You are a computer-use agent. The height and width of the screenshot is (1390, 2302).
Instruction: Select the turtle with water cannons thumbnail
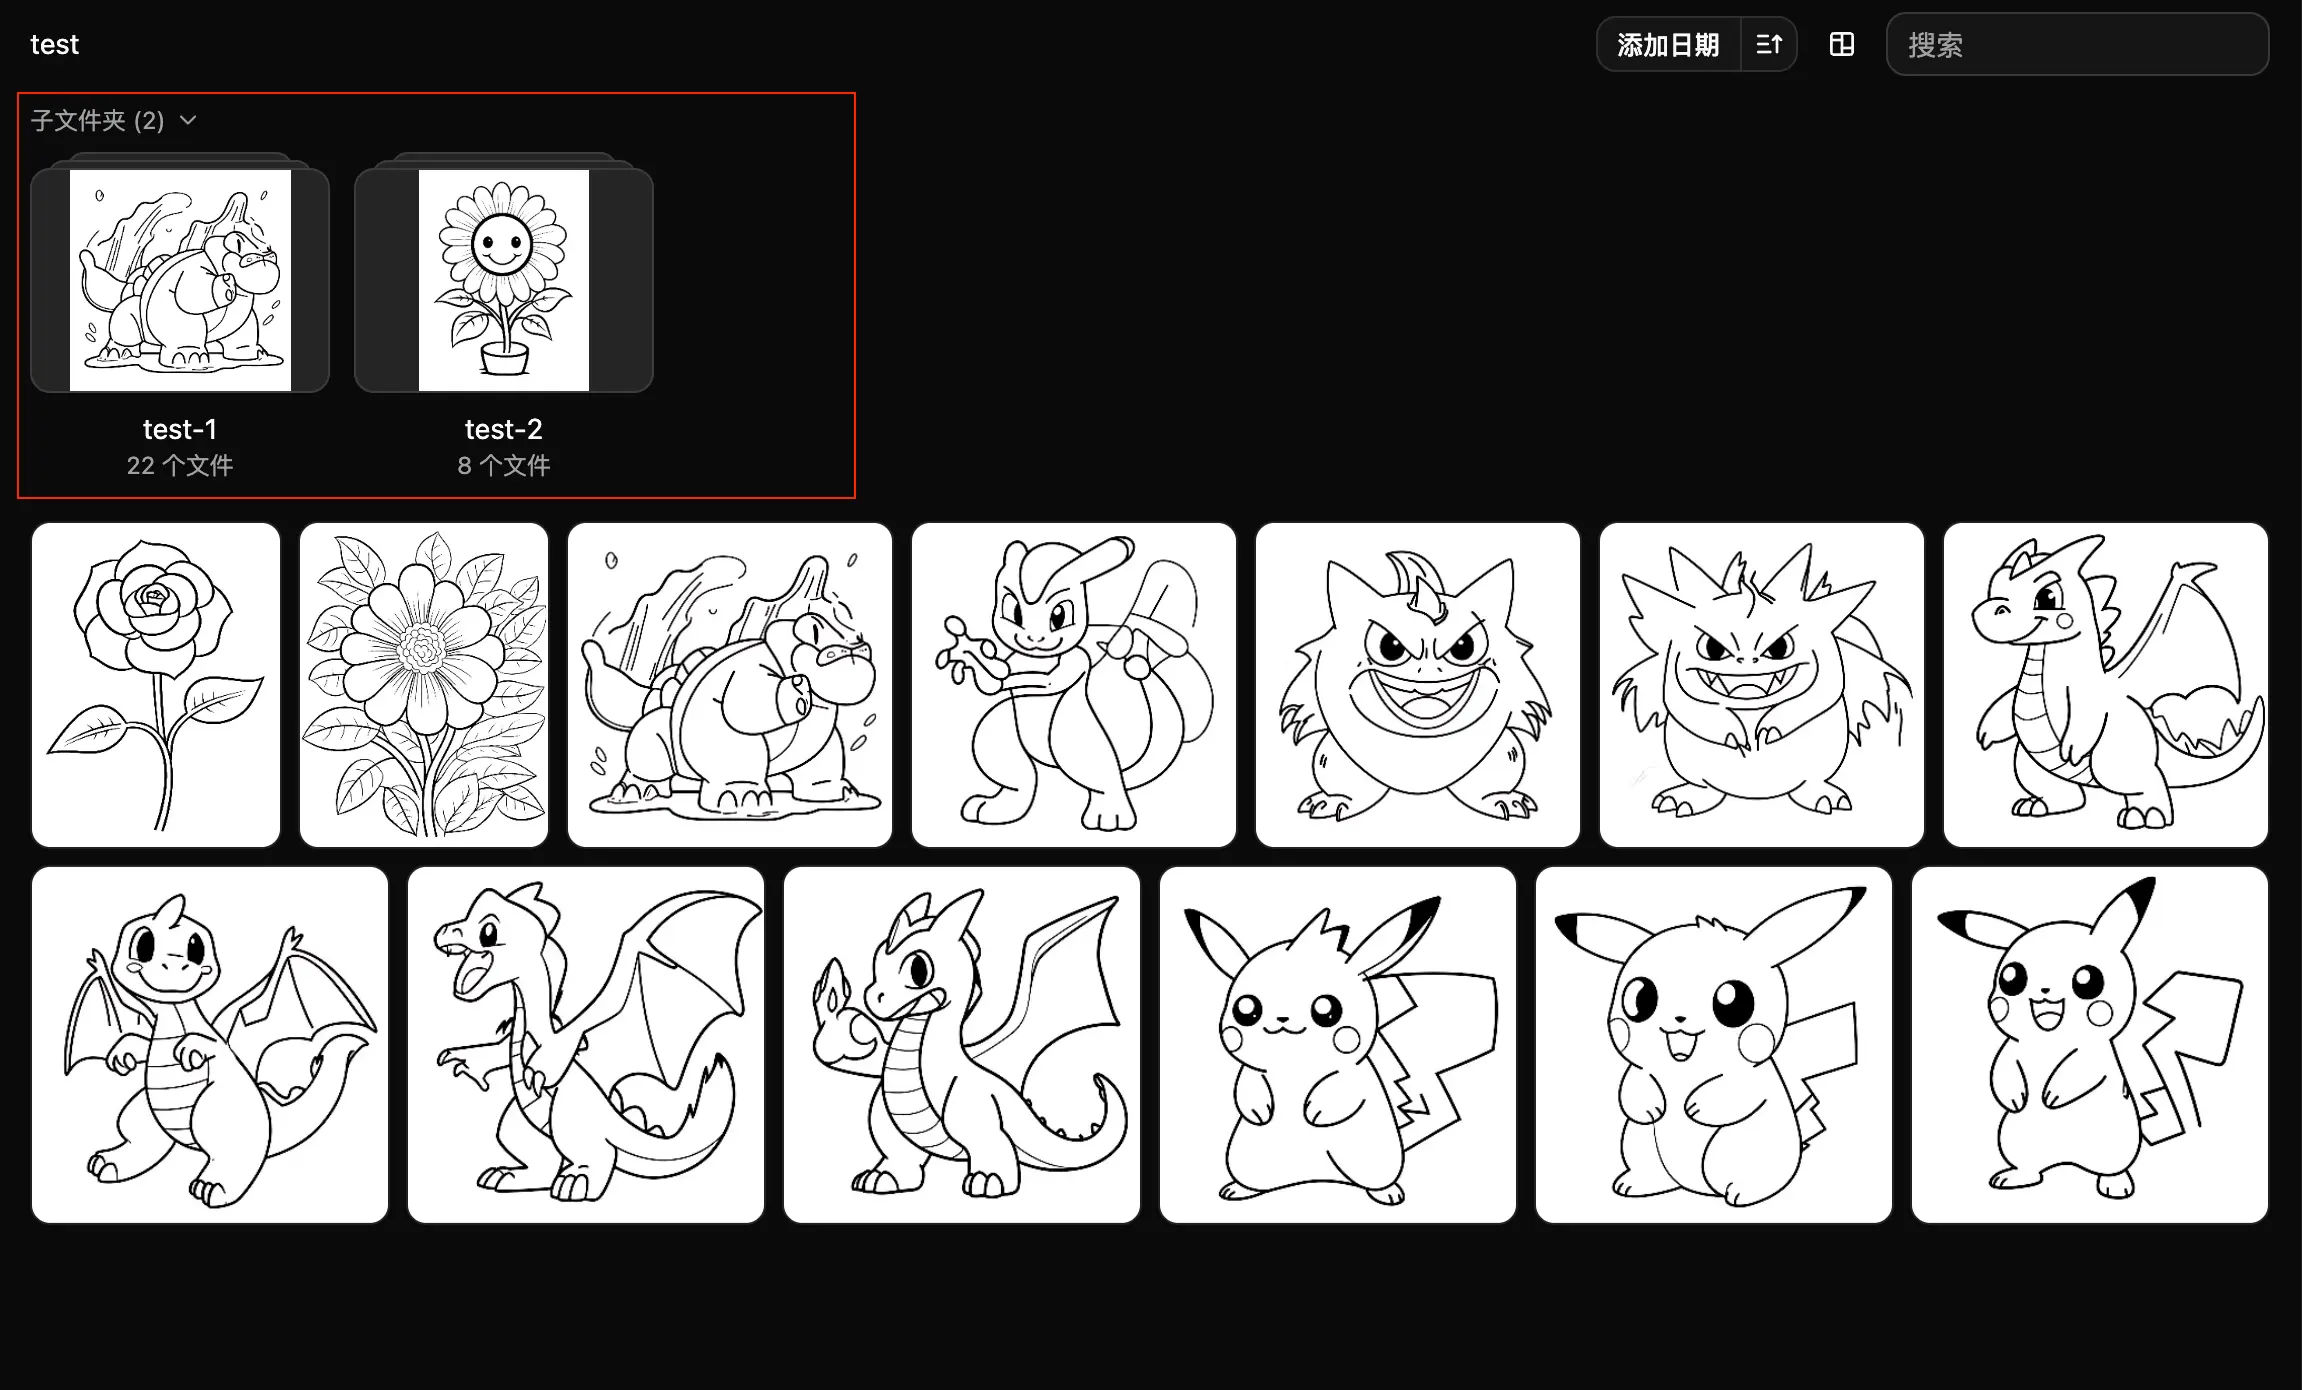pyautogui.click(x=730, y=685)
